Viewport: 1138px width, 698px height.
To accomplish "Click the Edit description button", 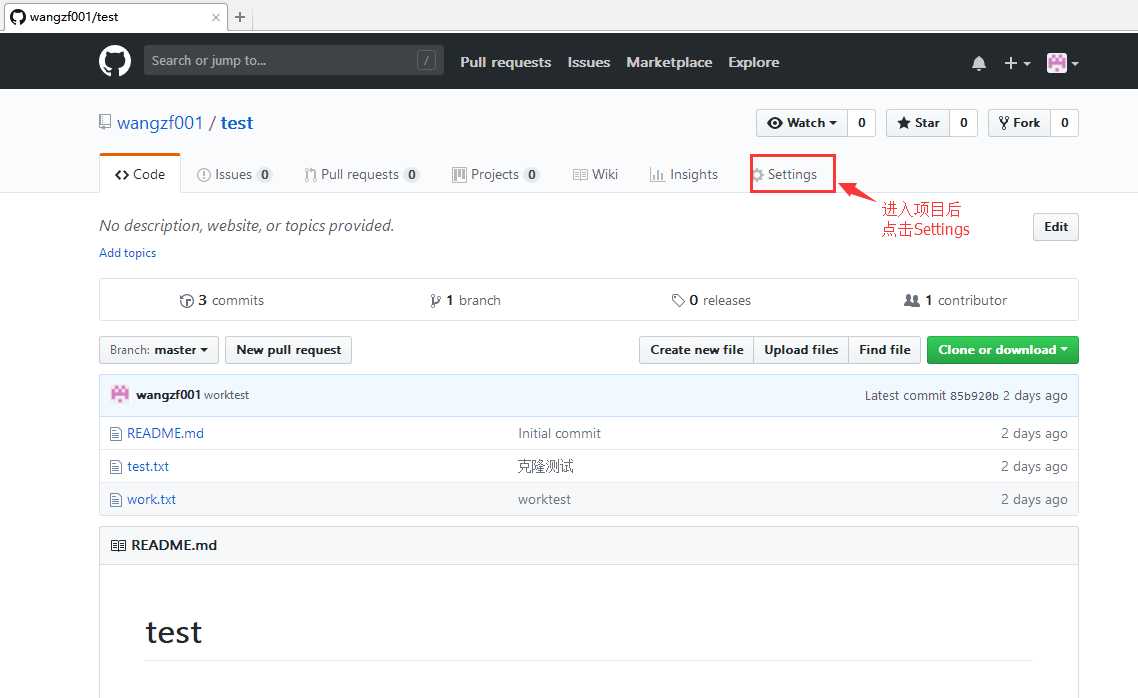I will pyautogui.click(x=1055, y=227).
